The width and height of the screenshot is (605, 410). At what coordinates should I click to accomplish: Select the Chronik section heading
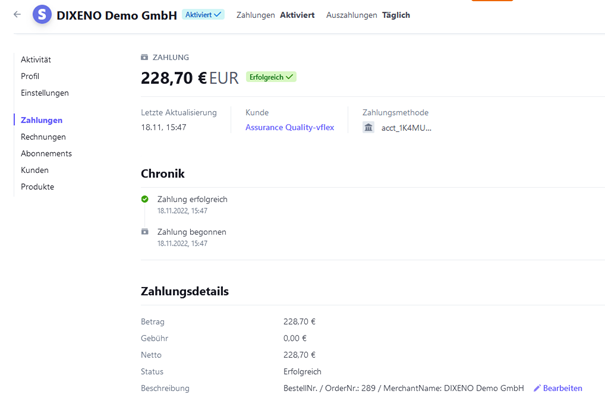coord(162,174)
